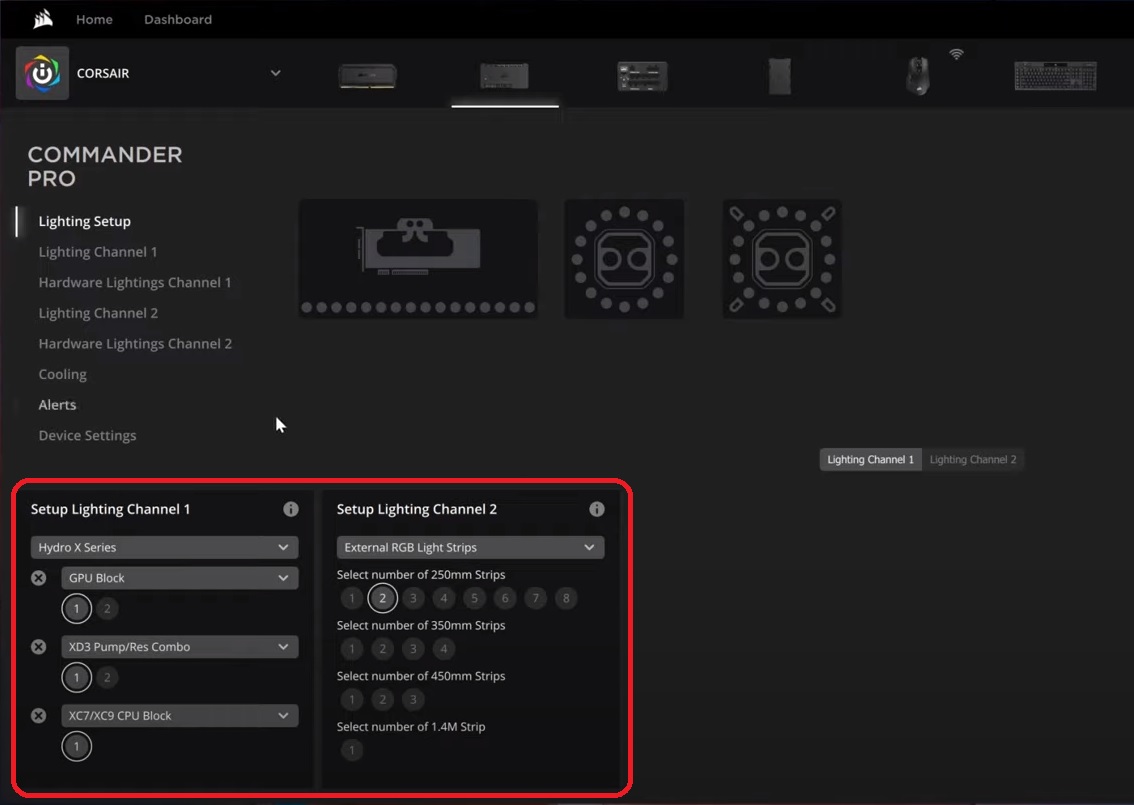Viewport: 1134px width, 805px height.
Task: Expand the XC7/XC9 CPU Block dropdown
Action: pyautogui.click(x=179, y=715)
